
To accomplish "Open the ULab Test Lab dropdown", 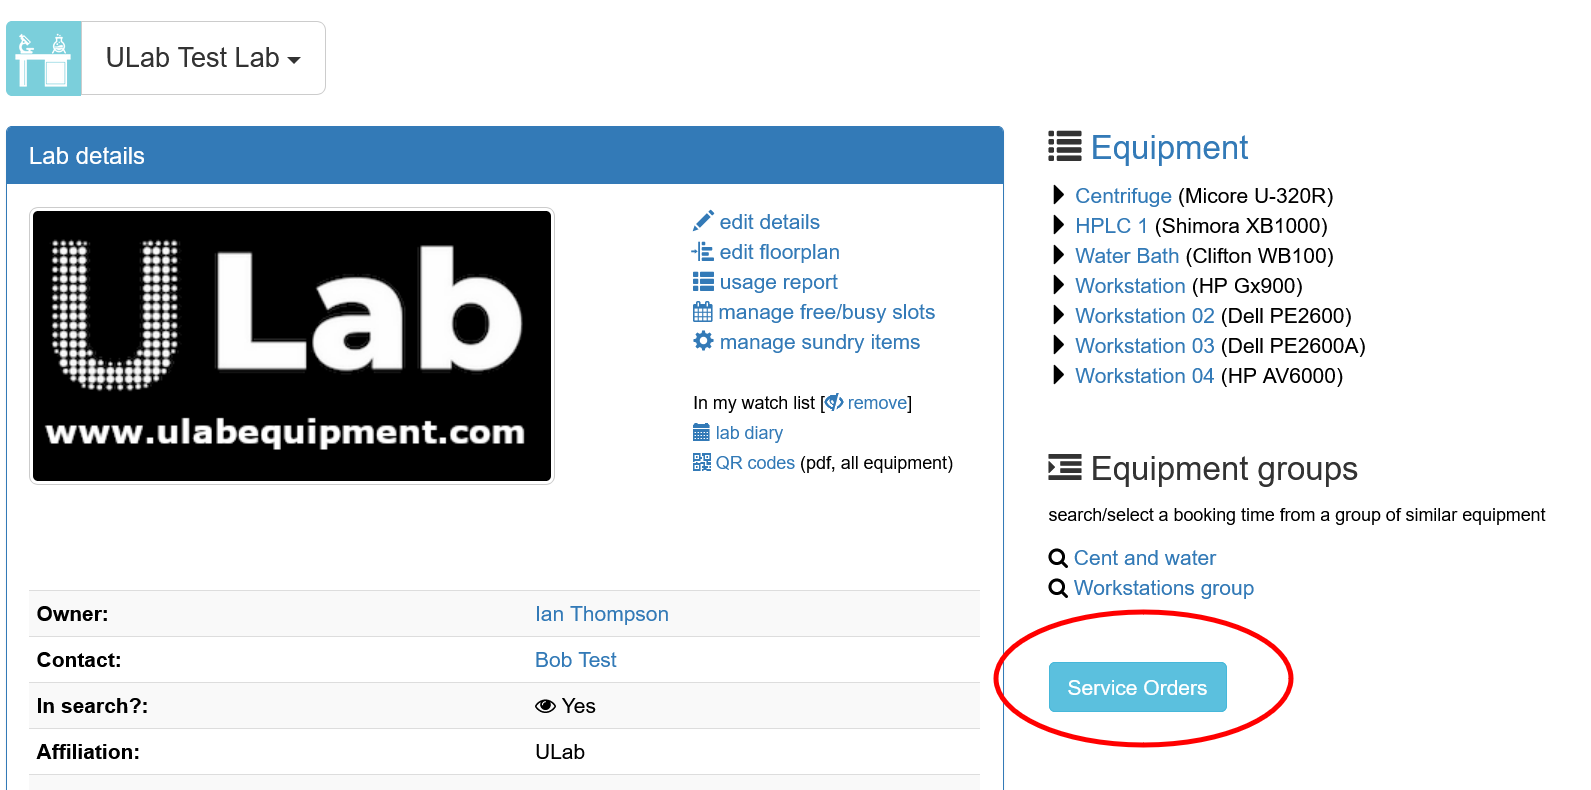I will pyautogui.click(x=203, y=59).
